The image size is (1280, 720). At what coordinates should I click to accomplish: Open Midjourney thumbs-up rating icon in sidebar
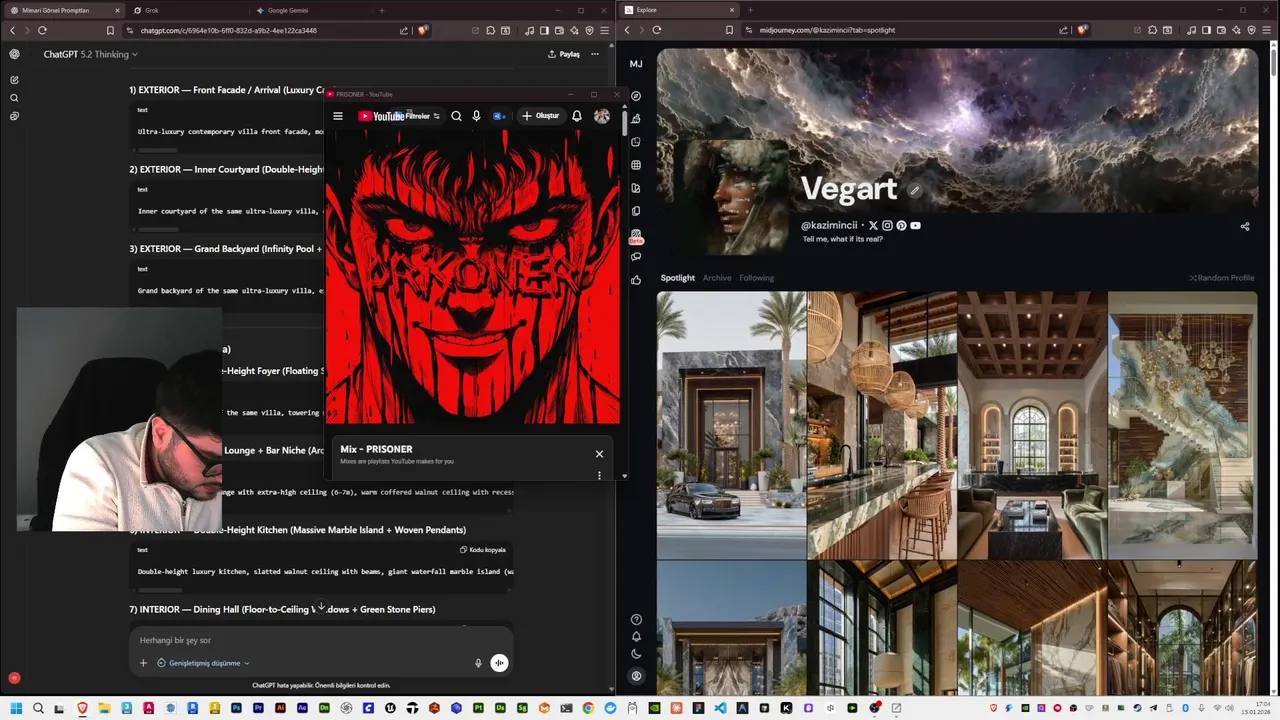click(636, 280)
